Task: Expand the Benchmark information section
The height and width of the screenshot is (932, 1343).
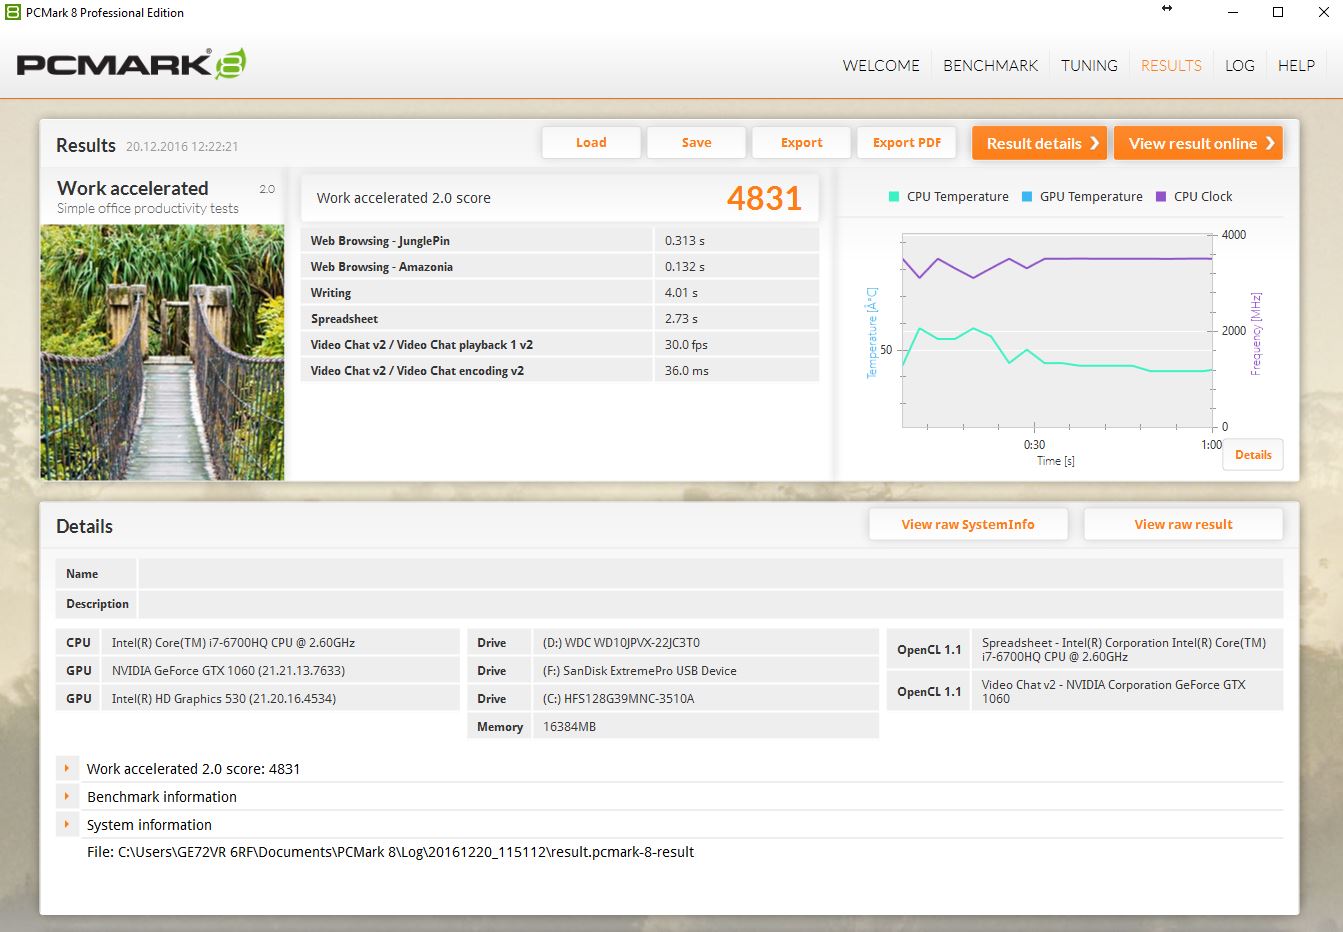Action: [67, 797]
